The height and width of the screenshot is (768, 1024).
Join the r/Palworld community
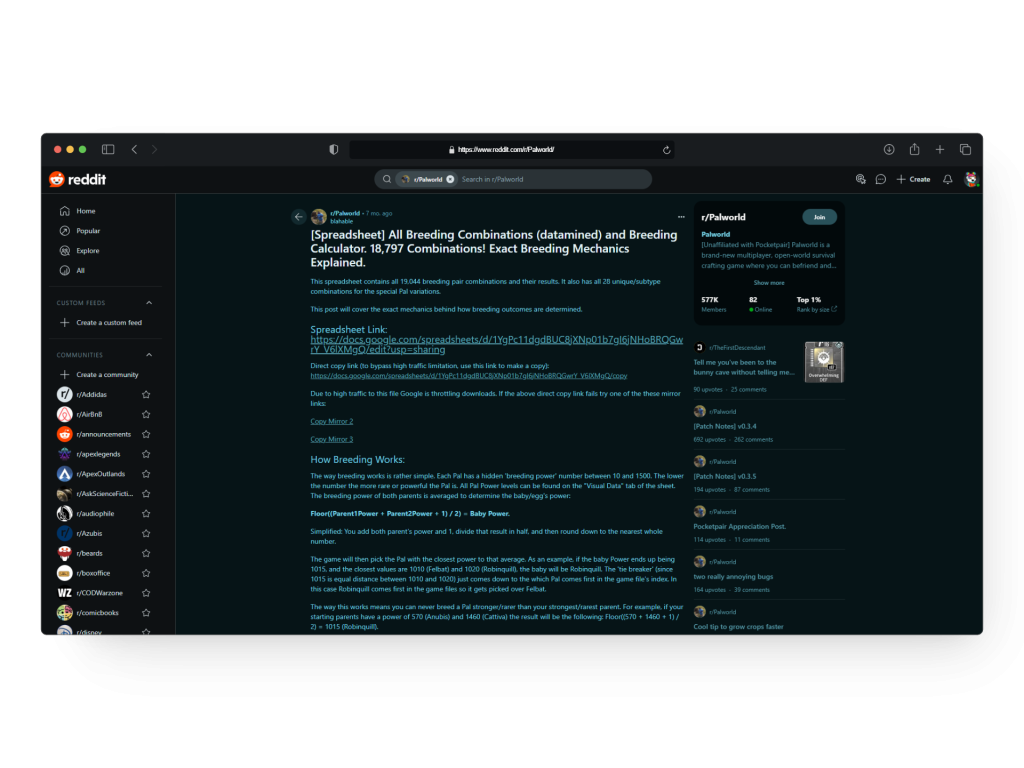[819, 217]
